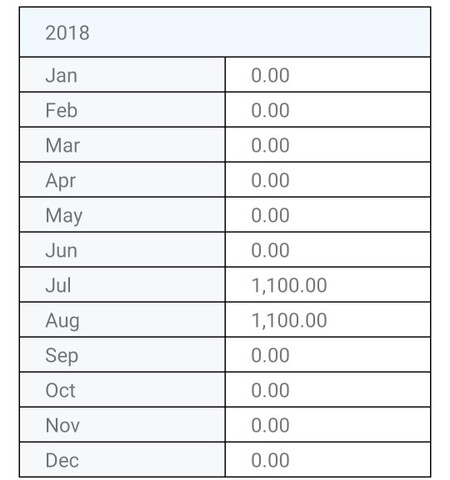
Task: Select the Aug value 1,100.00
Action: coord(289,320)
